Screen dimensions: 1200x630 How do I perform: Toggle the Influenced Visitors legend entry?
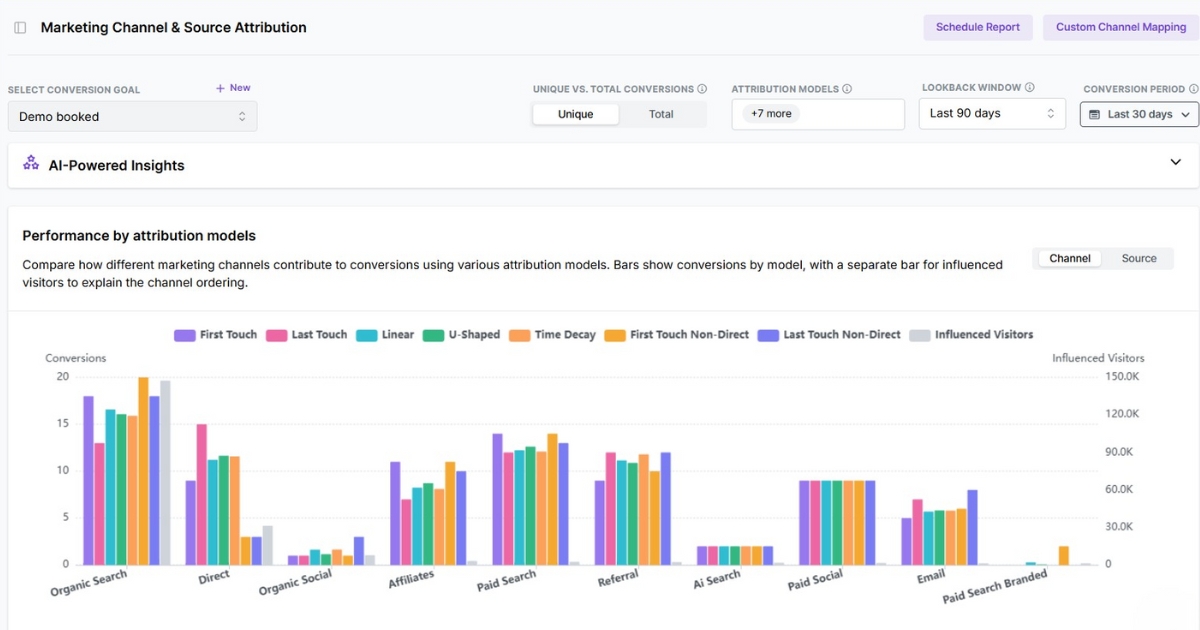[969, 334]
